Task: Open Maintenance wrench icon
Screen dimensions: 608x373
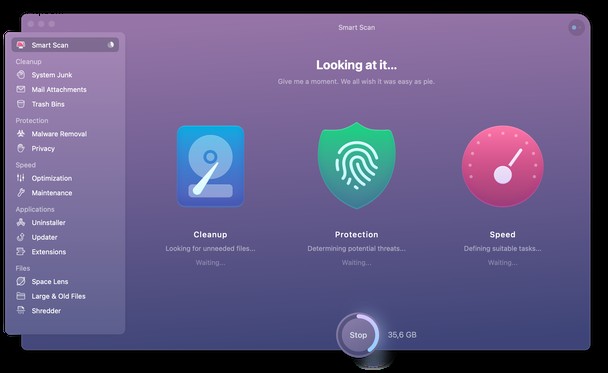Action: click(x=21, y=193)
